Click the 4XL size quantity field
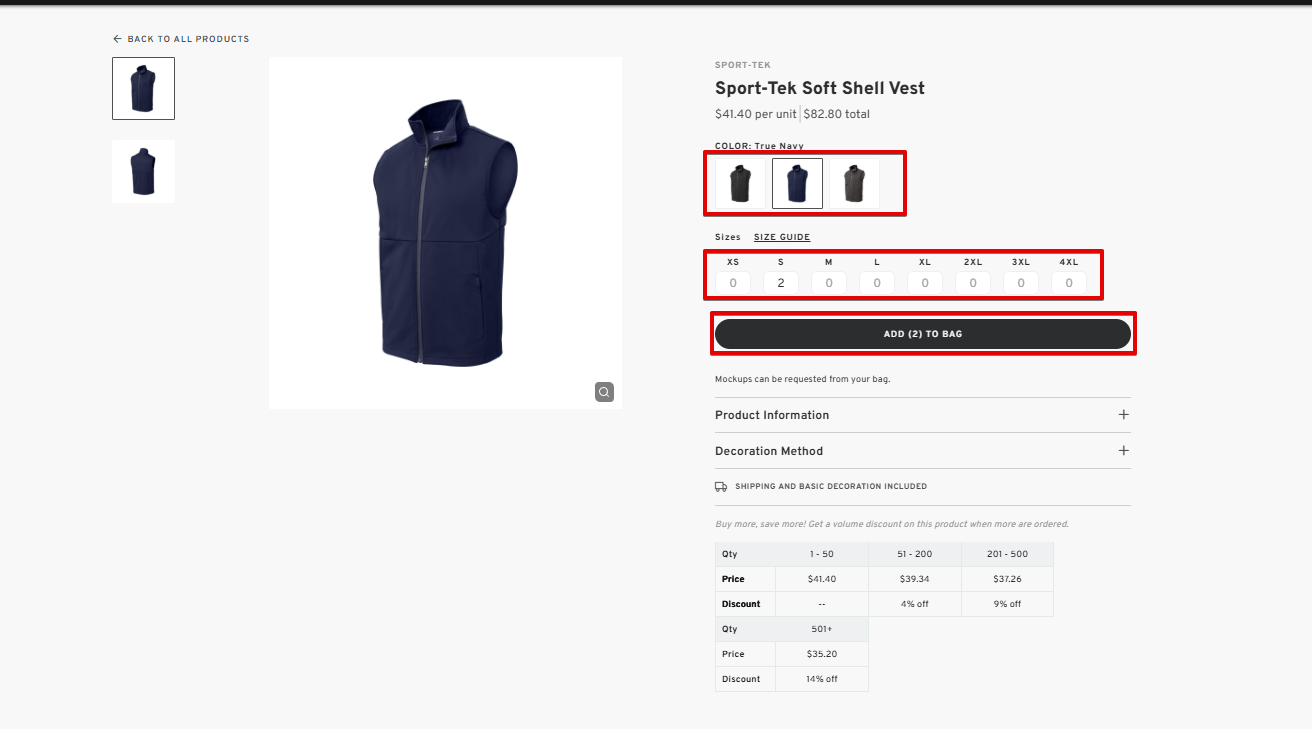This screenshot has width=1312, height=729. point(1069,283)
